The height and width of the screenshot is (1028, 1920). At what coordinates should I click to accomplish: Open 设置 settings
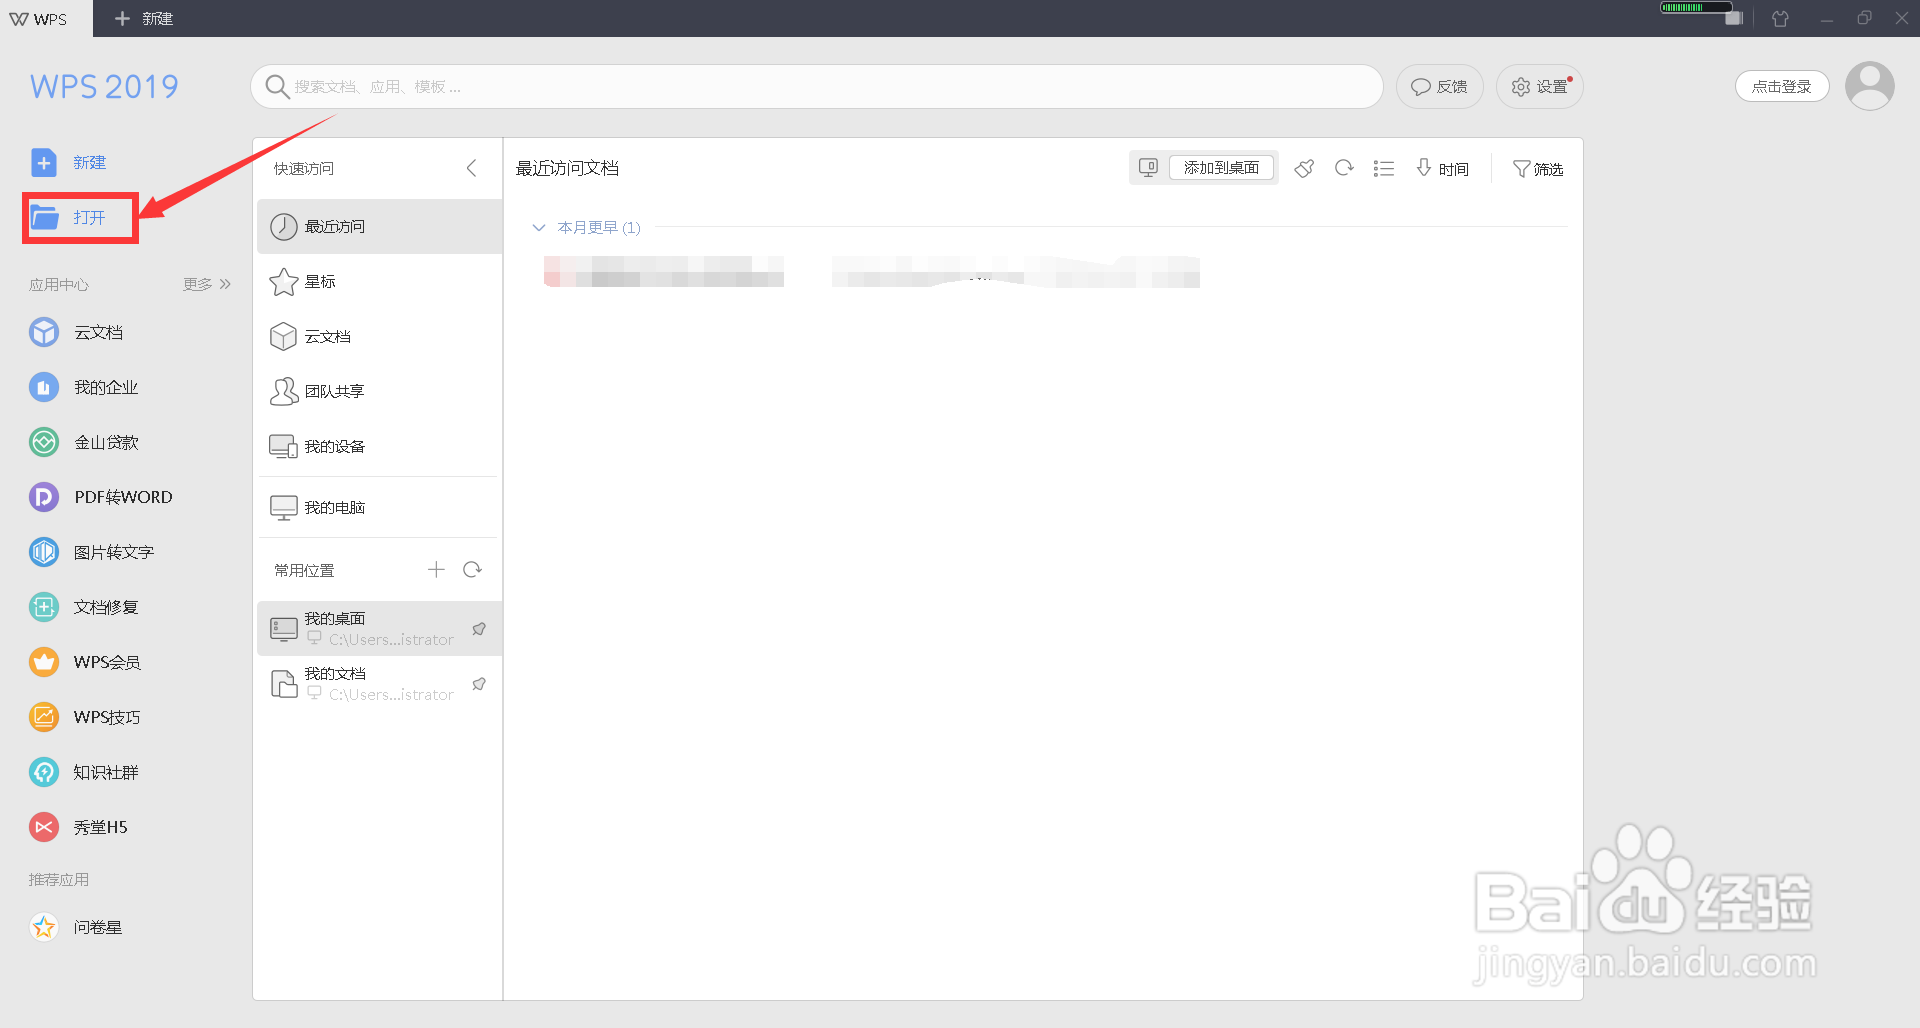(x=1540, y=87)
